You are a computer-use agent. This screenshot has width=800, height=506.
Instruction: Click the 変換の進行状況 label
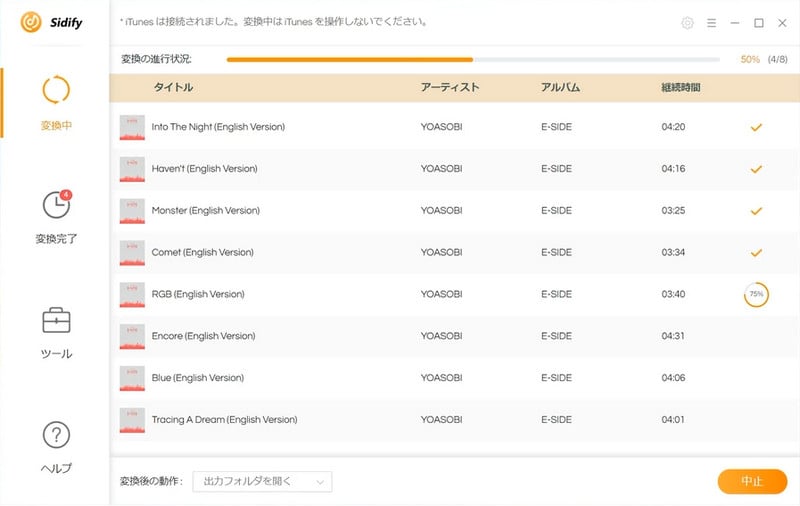pyautogui.click(x=156, y=60)
